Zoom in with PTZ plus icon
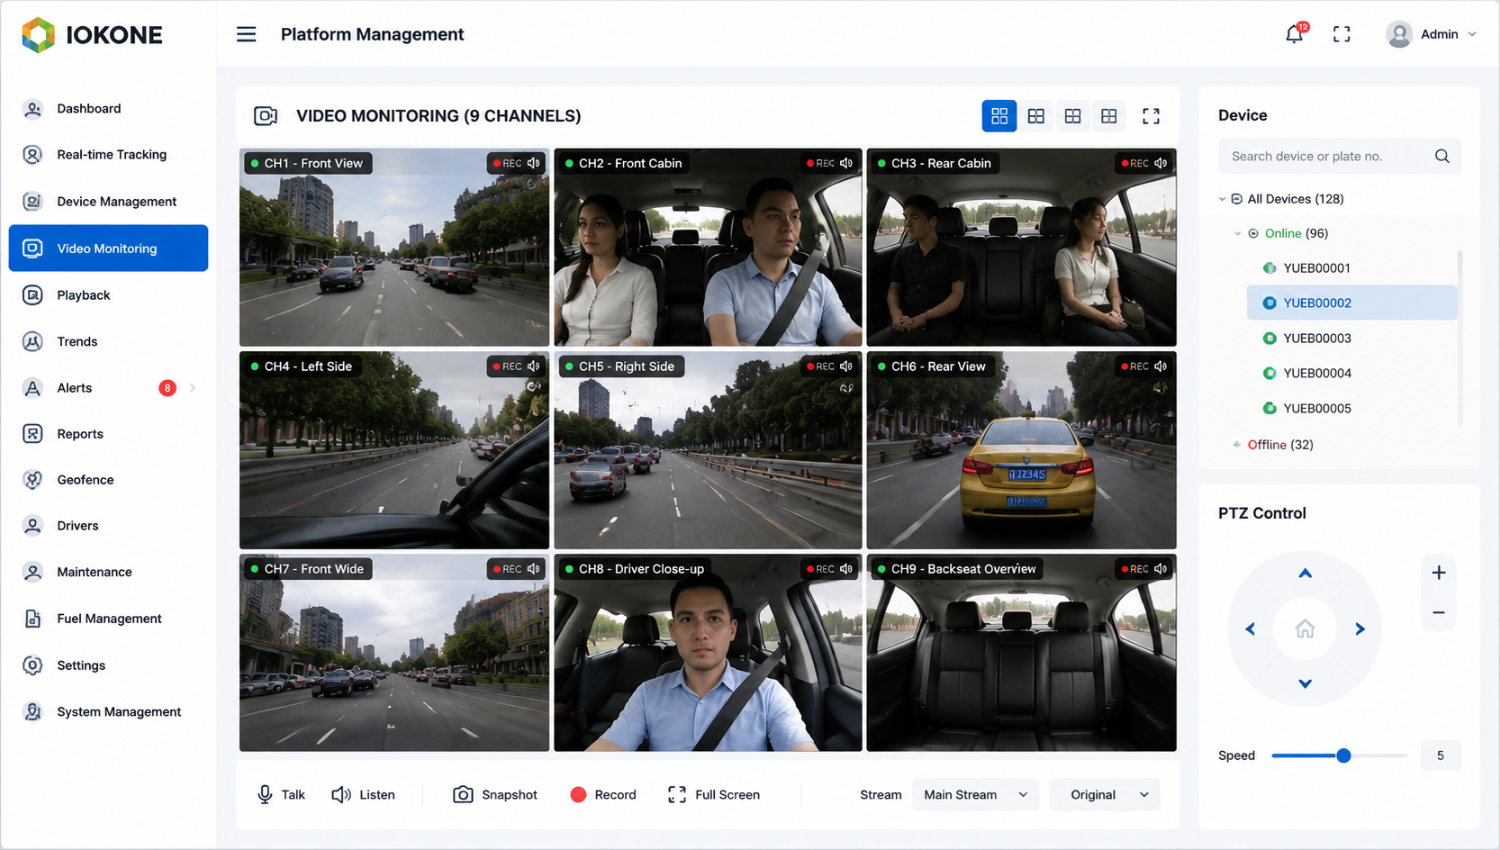 [x=1439, y=573]
